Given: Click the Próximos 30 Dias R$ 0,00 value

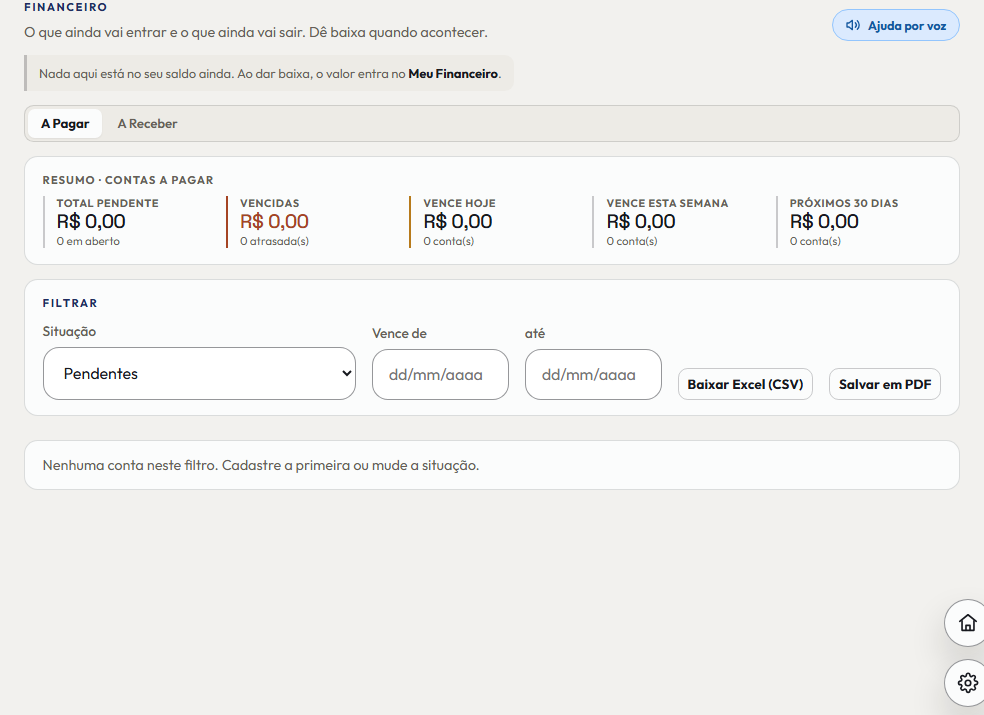Looking at the screenshot, I should 824,222.
